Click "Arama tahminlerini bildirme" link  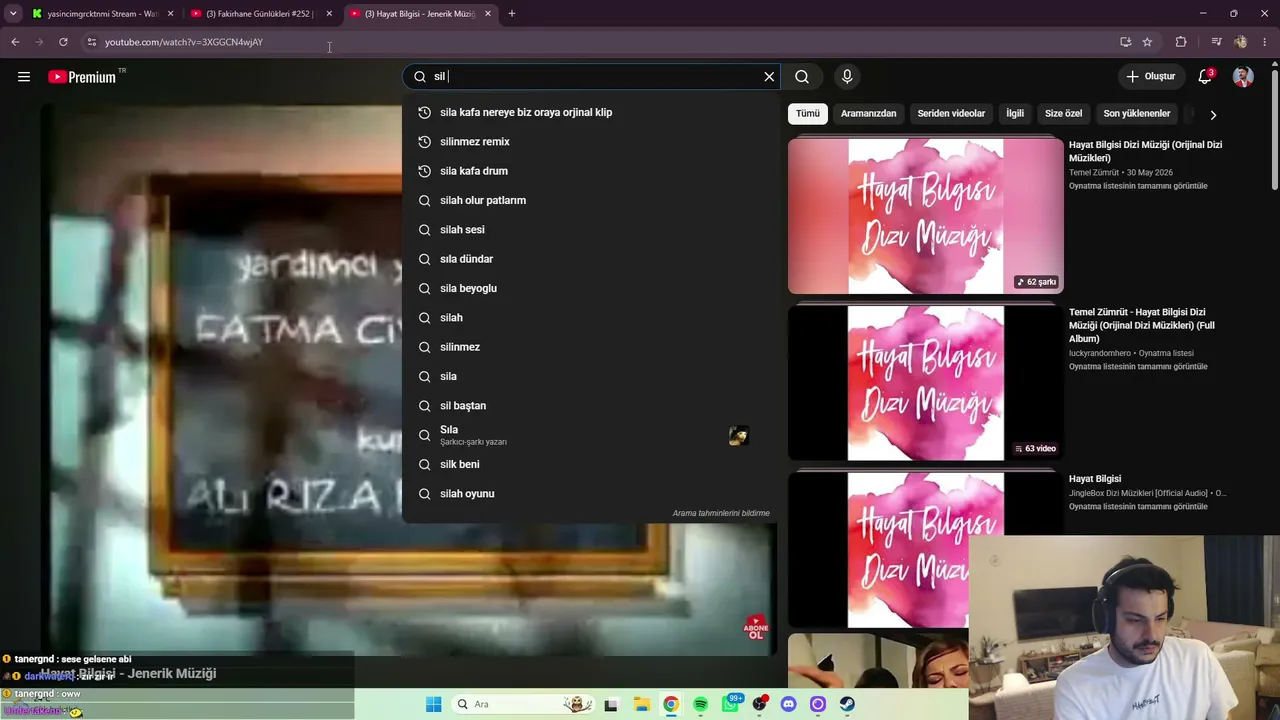(721, 513)
